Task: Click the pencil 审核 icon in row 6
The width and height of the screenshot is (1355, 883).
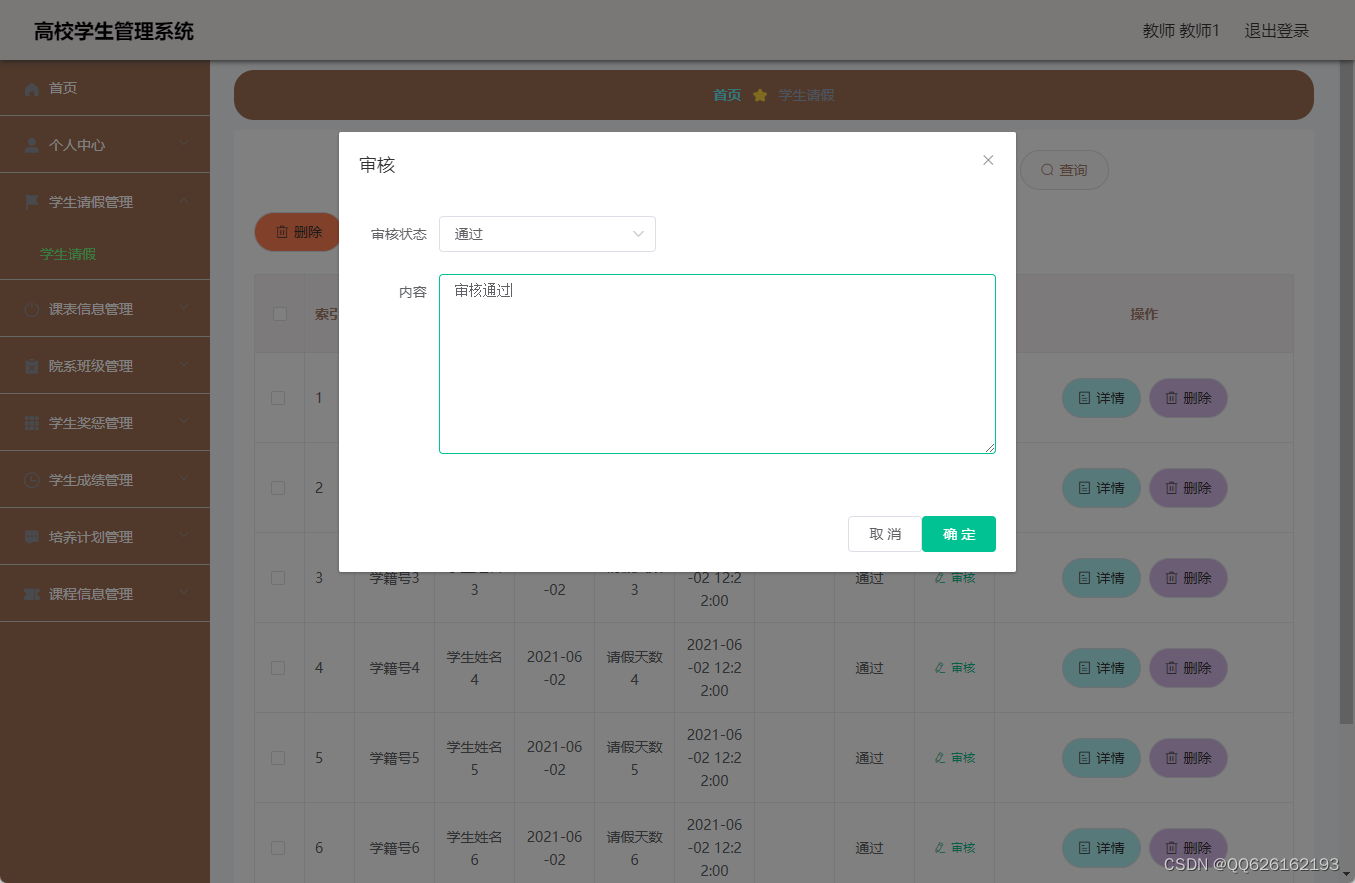Action: pyautogui.click(x=940, y=848)
